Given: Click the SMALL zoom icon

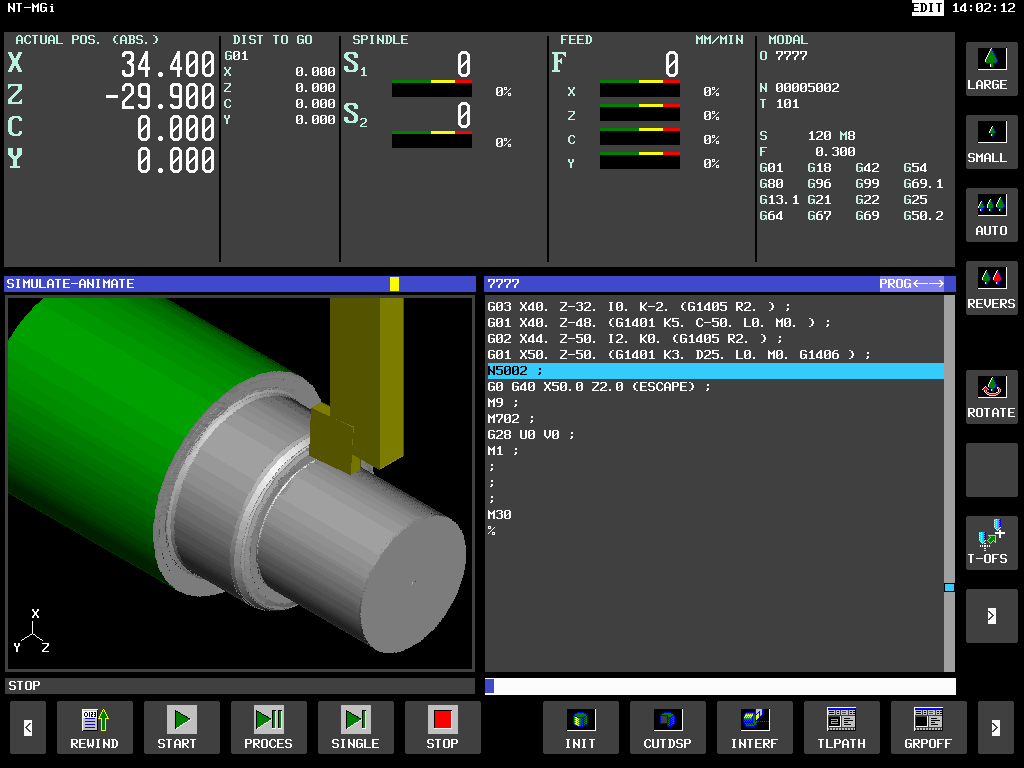Looking at the screenshot, I should tap(991, 141).
